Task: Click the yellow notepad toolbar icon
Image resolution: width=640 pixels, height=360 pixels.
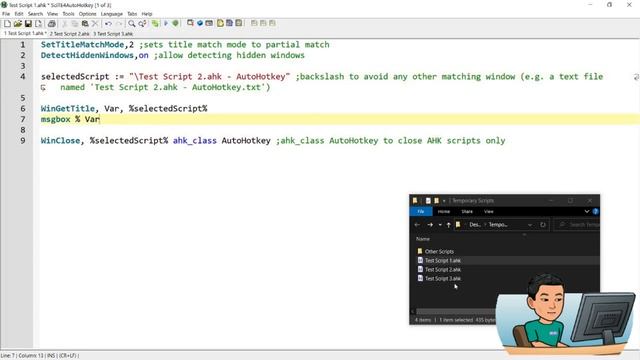Action: (x=220, y=23)
